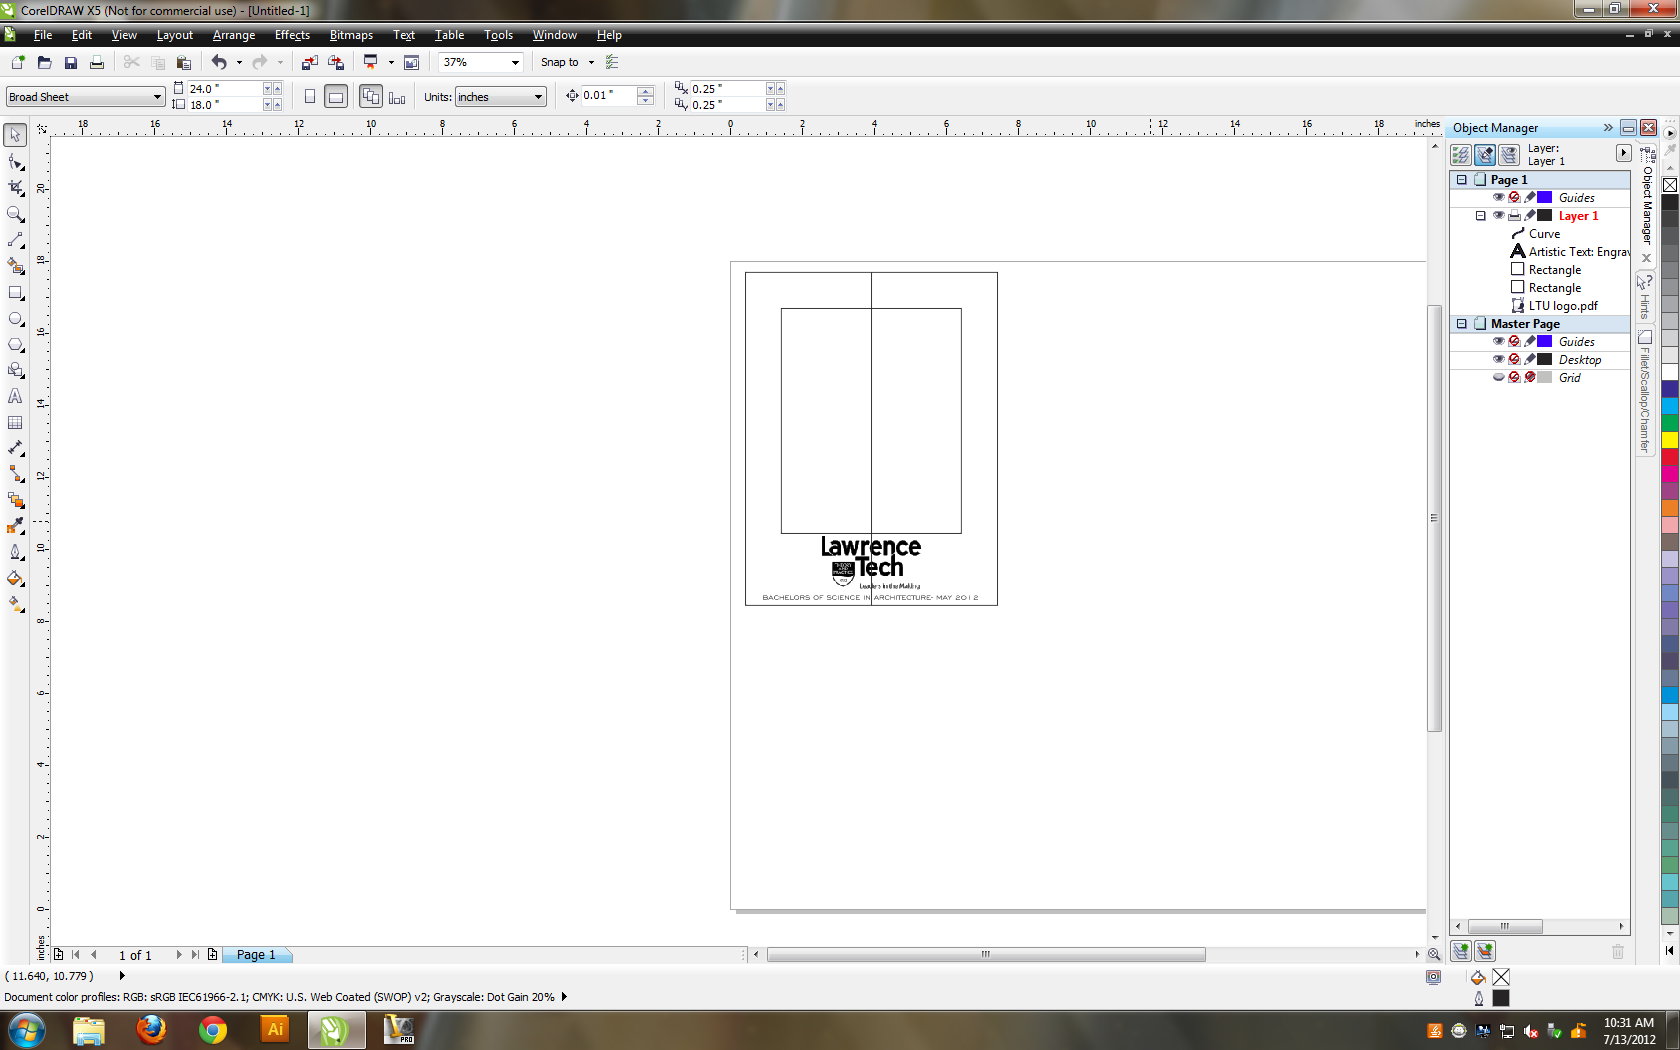Click the Undo arrow icon
This screenshot has width=1680, height=1050.
click(x=219, y=62)
